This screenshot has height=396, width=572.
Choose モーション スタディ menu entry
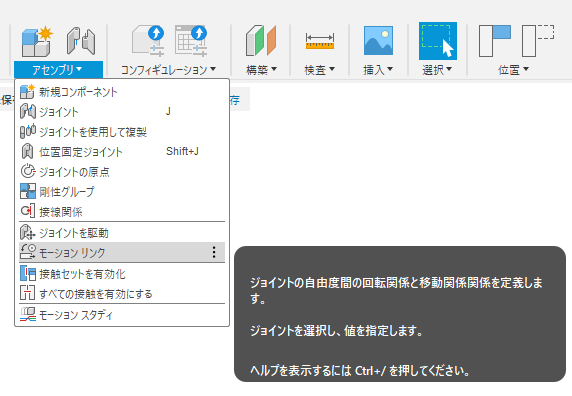[x=122, y=315]
